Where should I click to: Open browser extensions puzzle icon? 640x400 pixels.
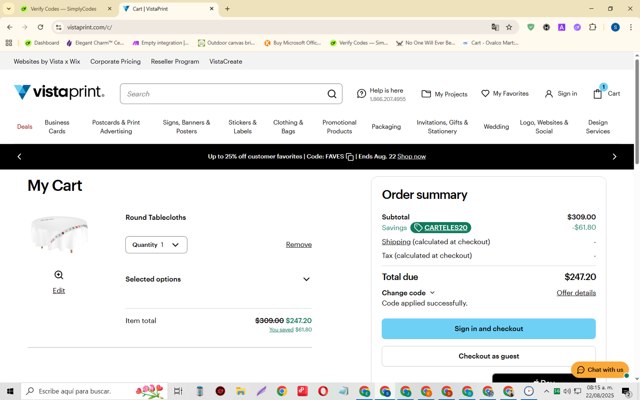click(x=593, y=27)
